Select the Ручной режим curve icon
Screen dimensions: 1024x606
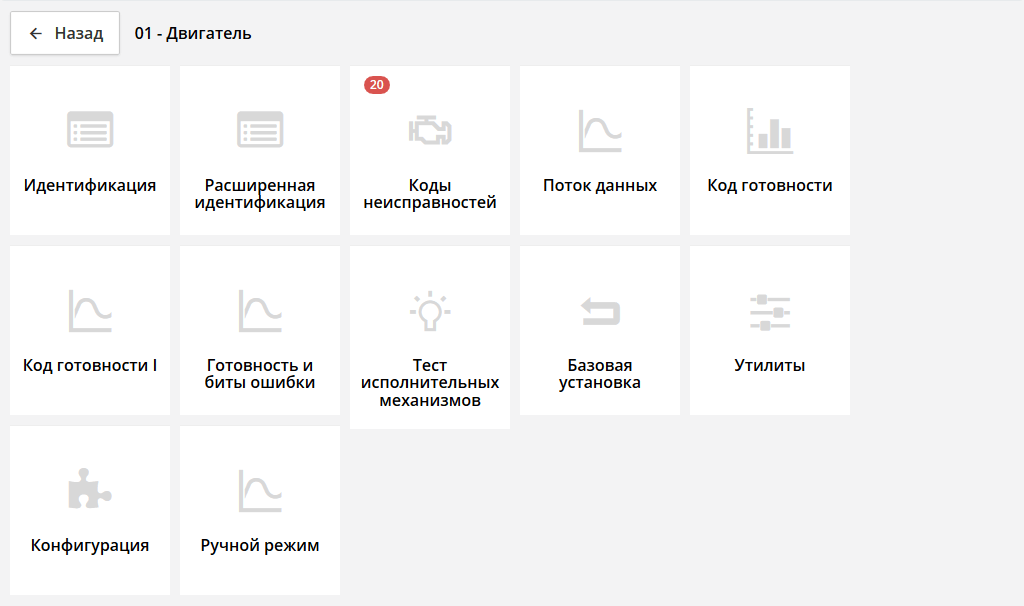tap(260, 491)
